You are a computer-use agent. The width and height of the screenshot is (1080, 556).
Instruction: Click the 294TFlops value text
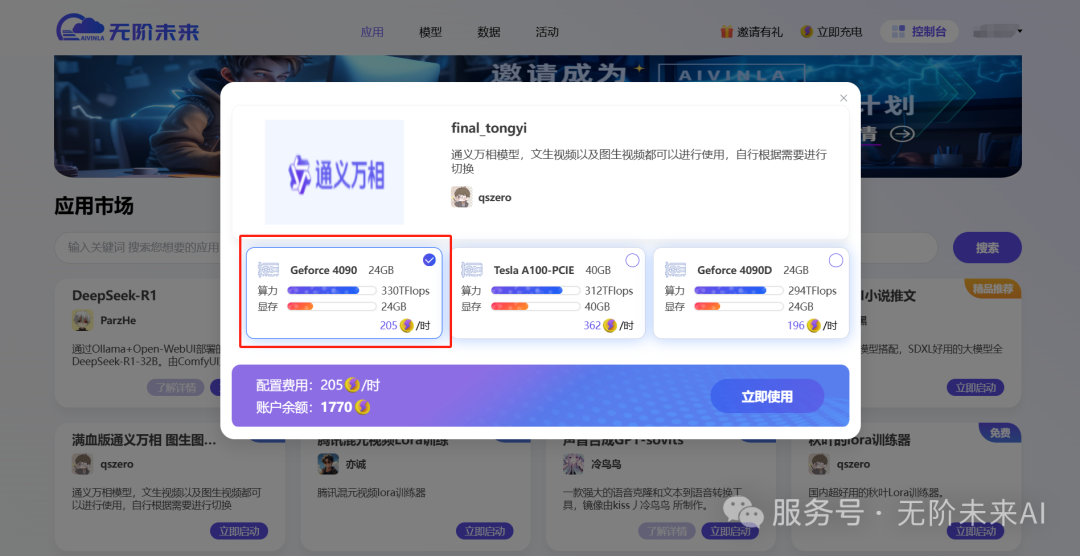pyautogui.click(x=812, y=291)
